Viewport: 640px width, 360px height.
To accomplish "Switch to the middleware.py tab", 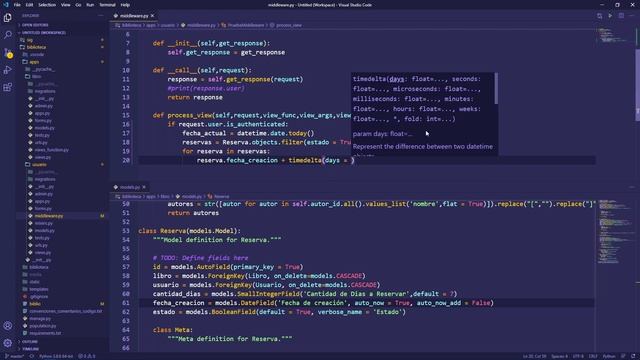I will [x=134, y=16].
